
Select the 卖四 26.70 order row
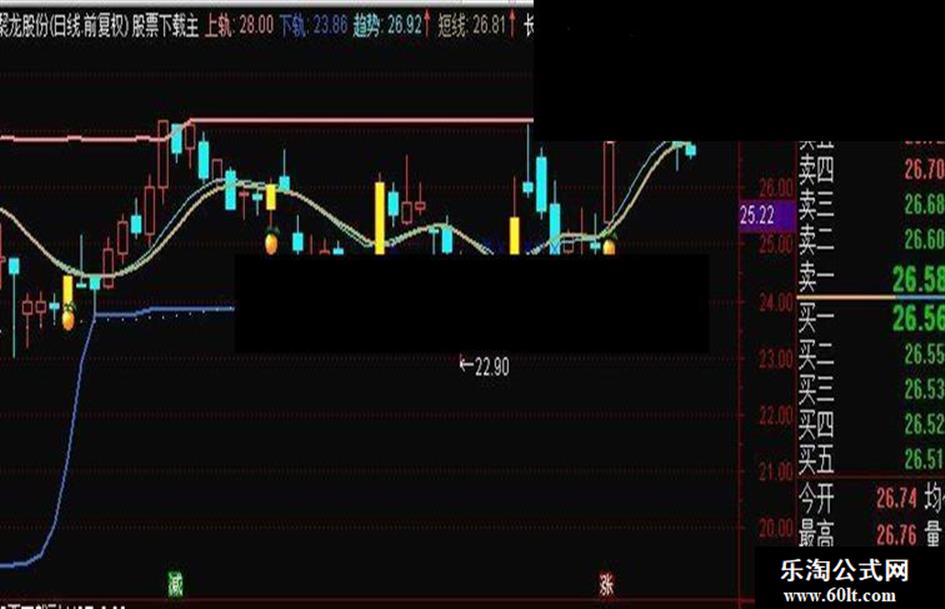pos(871,170)
